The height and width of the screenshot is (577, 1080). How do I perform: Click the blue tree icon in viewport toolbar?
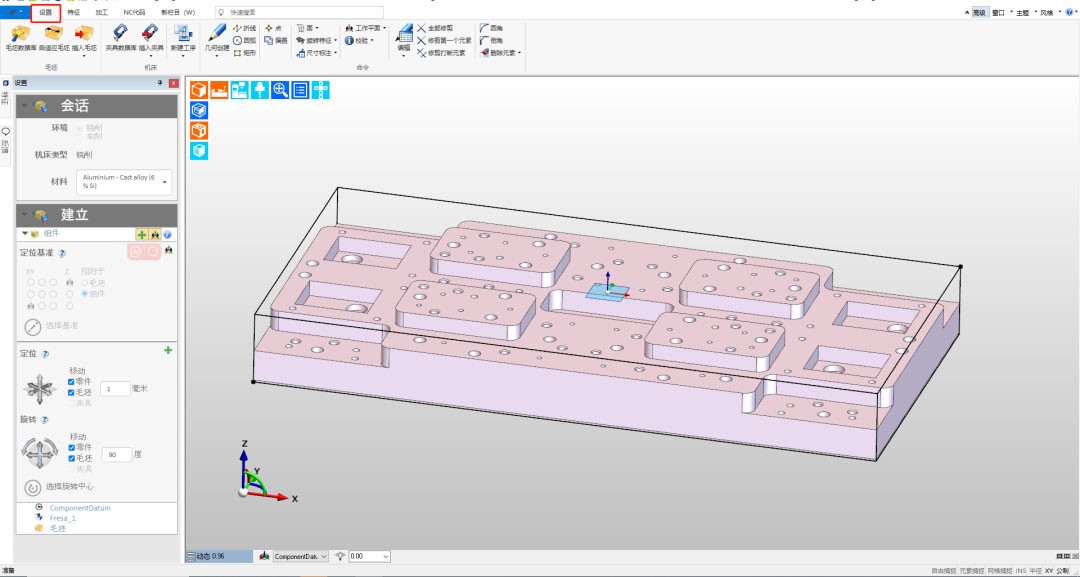[260, 90]
